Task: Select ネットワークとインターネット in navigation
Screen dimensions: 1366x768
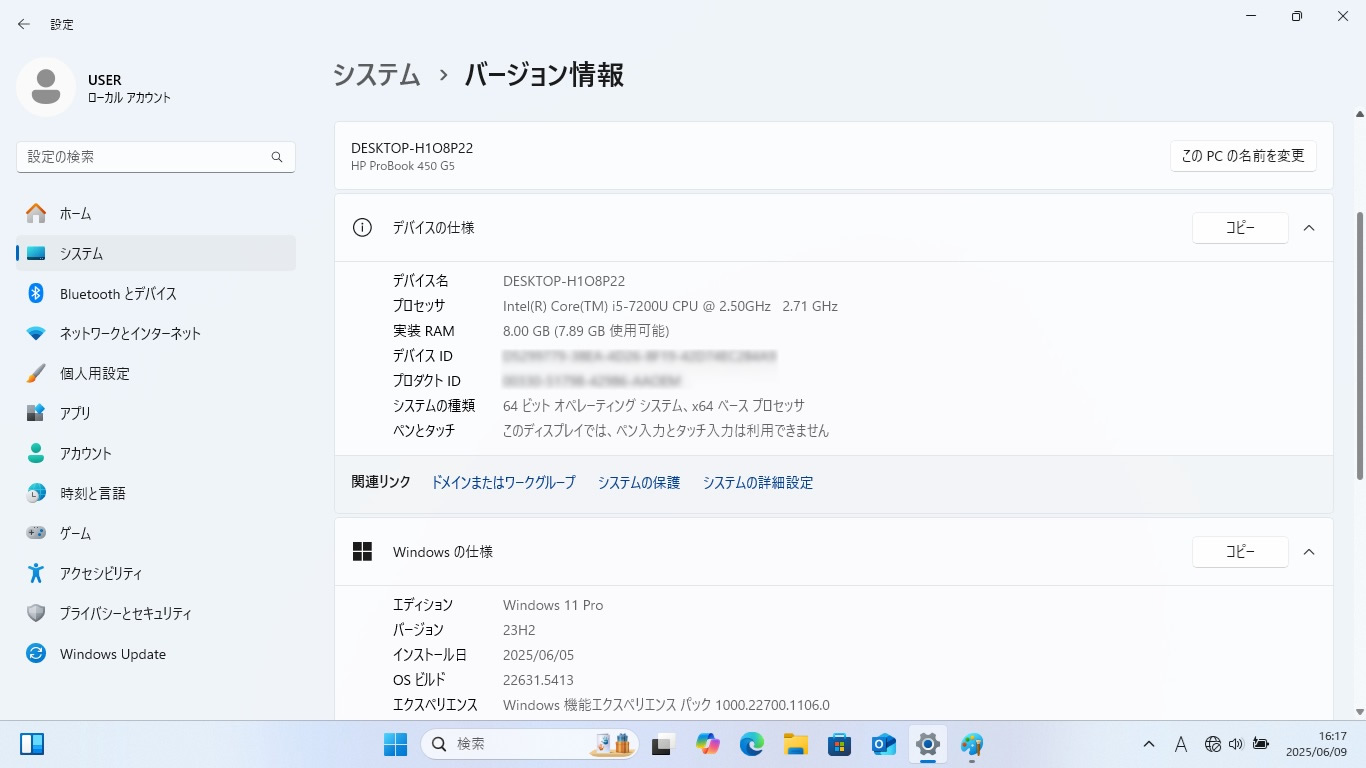Action: [x=156, y=333]
